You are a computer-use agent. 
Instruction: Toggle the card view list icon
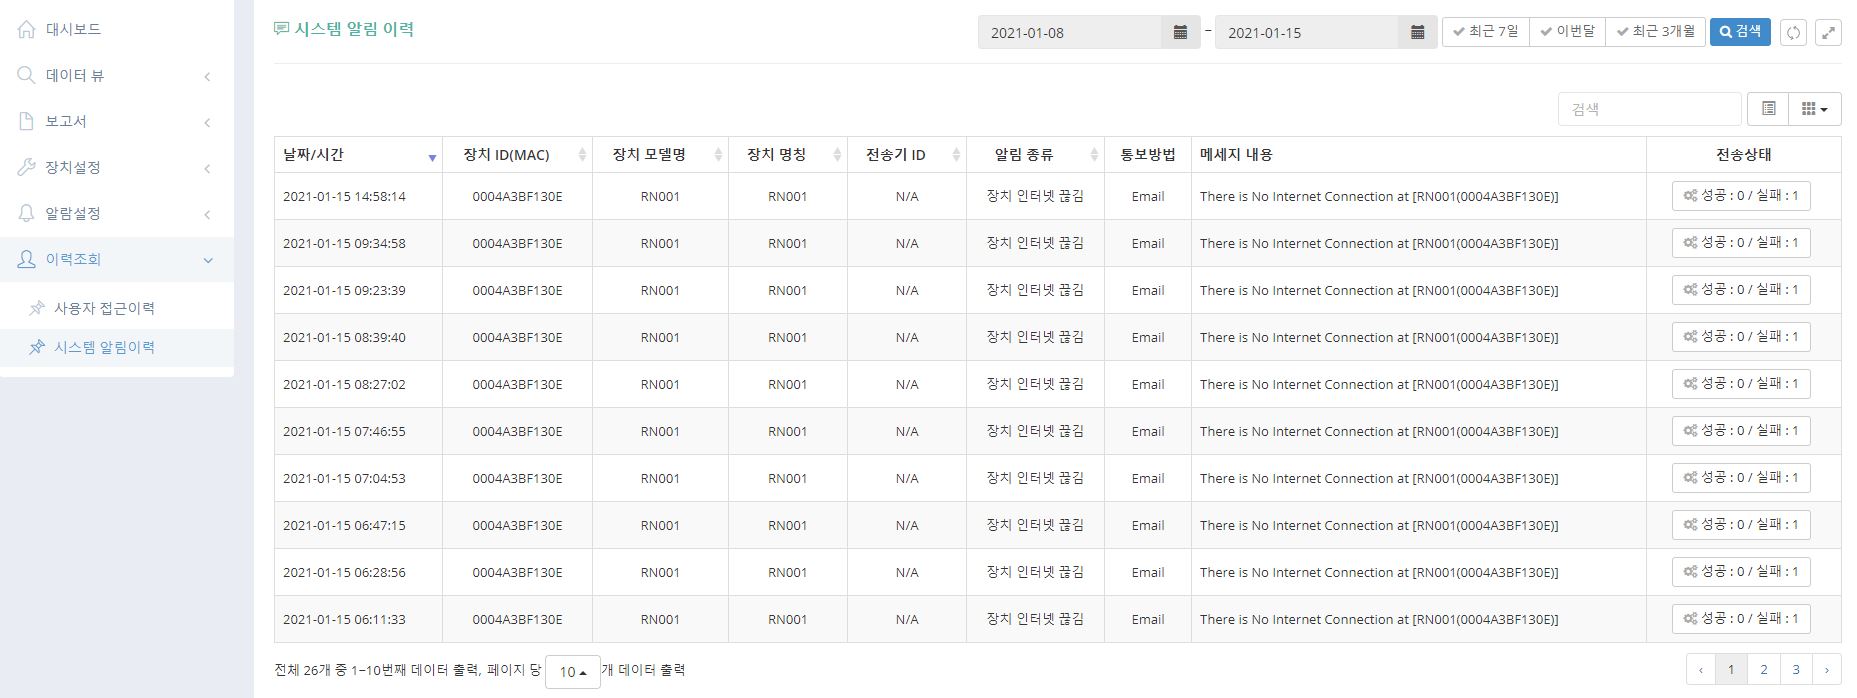pos(1768,109)
